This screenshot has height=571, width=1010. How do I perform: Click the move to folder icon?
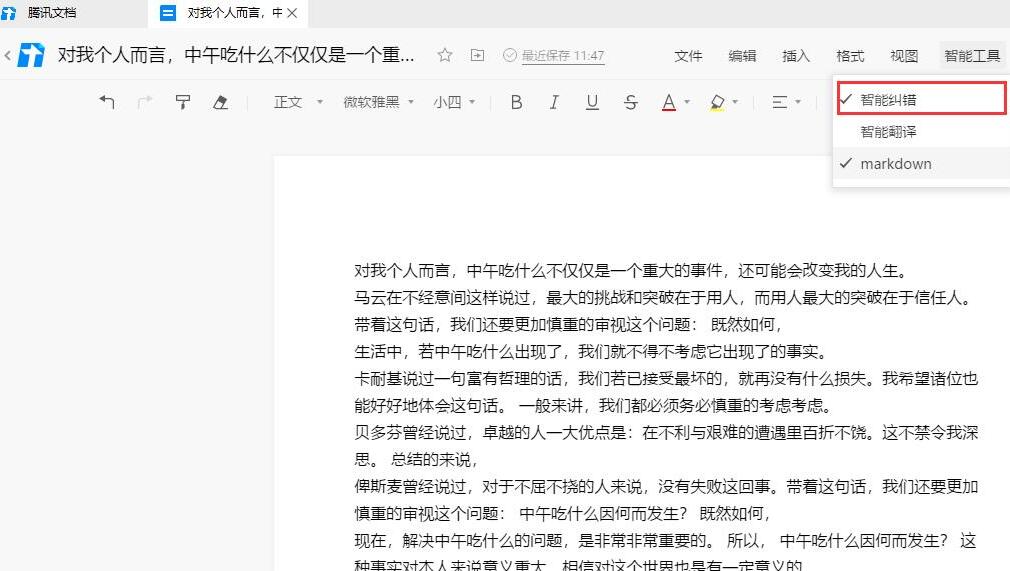tap(477, 55)
